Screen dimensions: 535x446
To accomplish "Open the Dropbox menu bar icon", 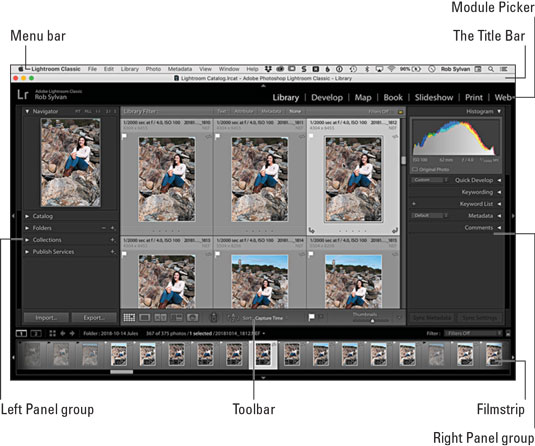I will click(x=268, y=69).
